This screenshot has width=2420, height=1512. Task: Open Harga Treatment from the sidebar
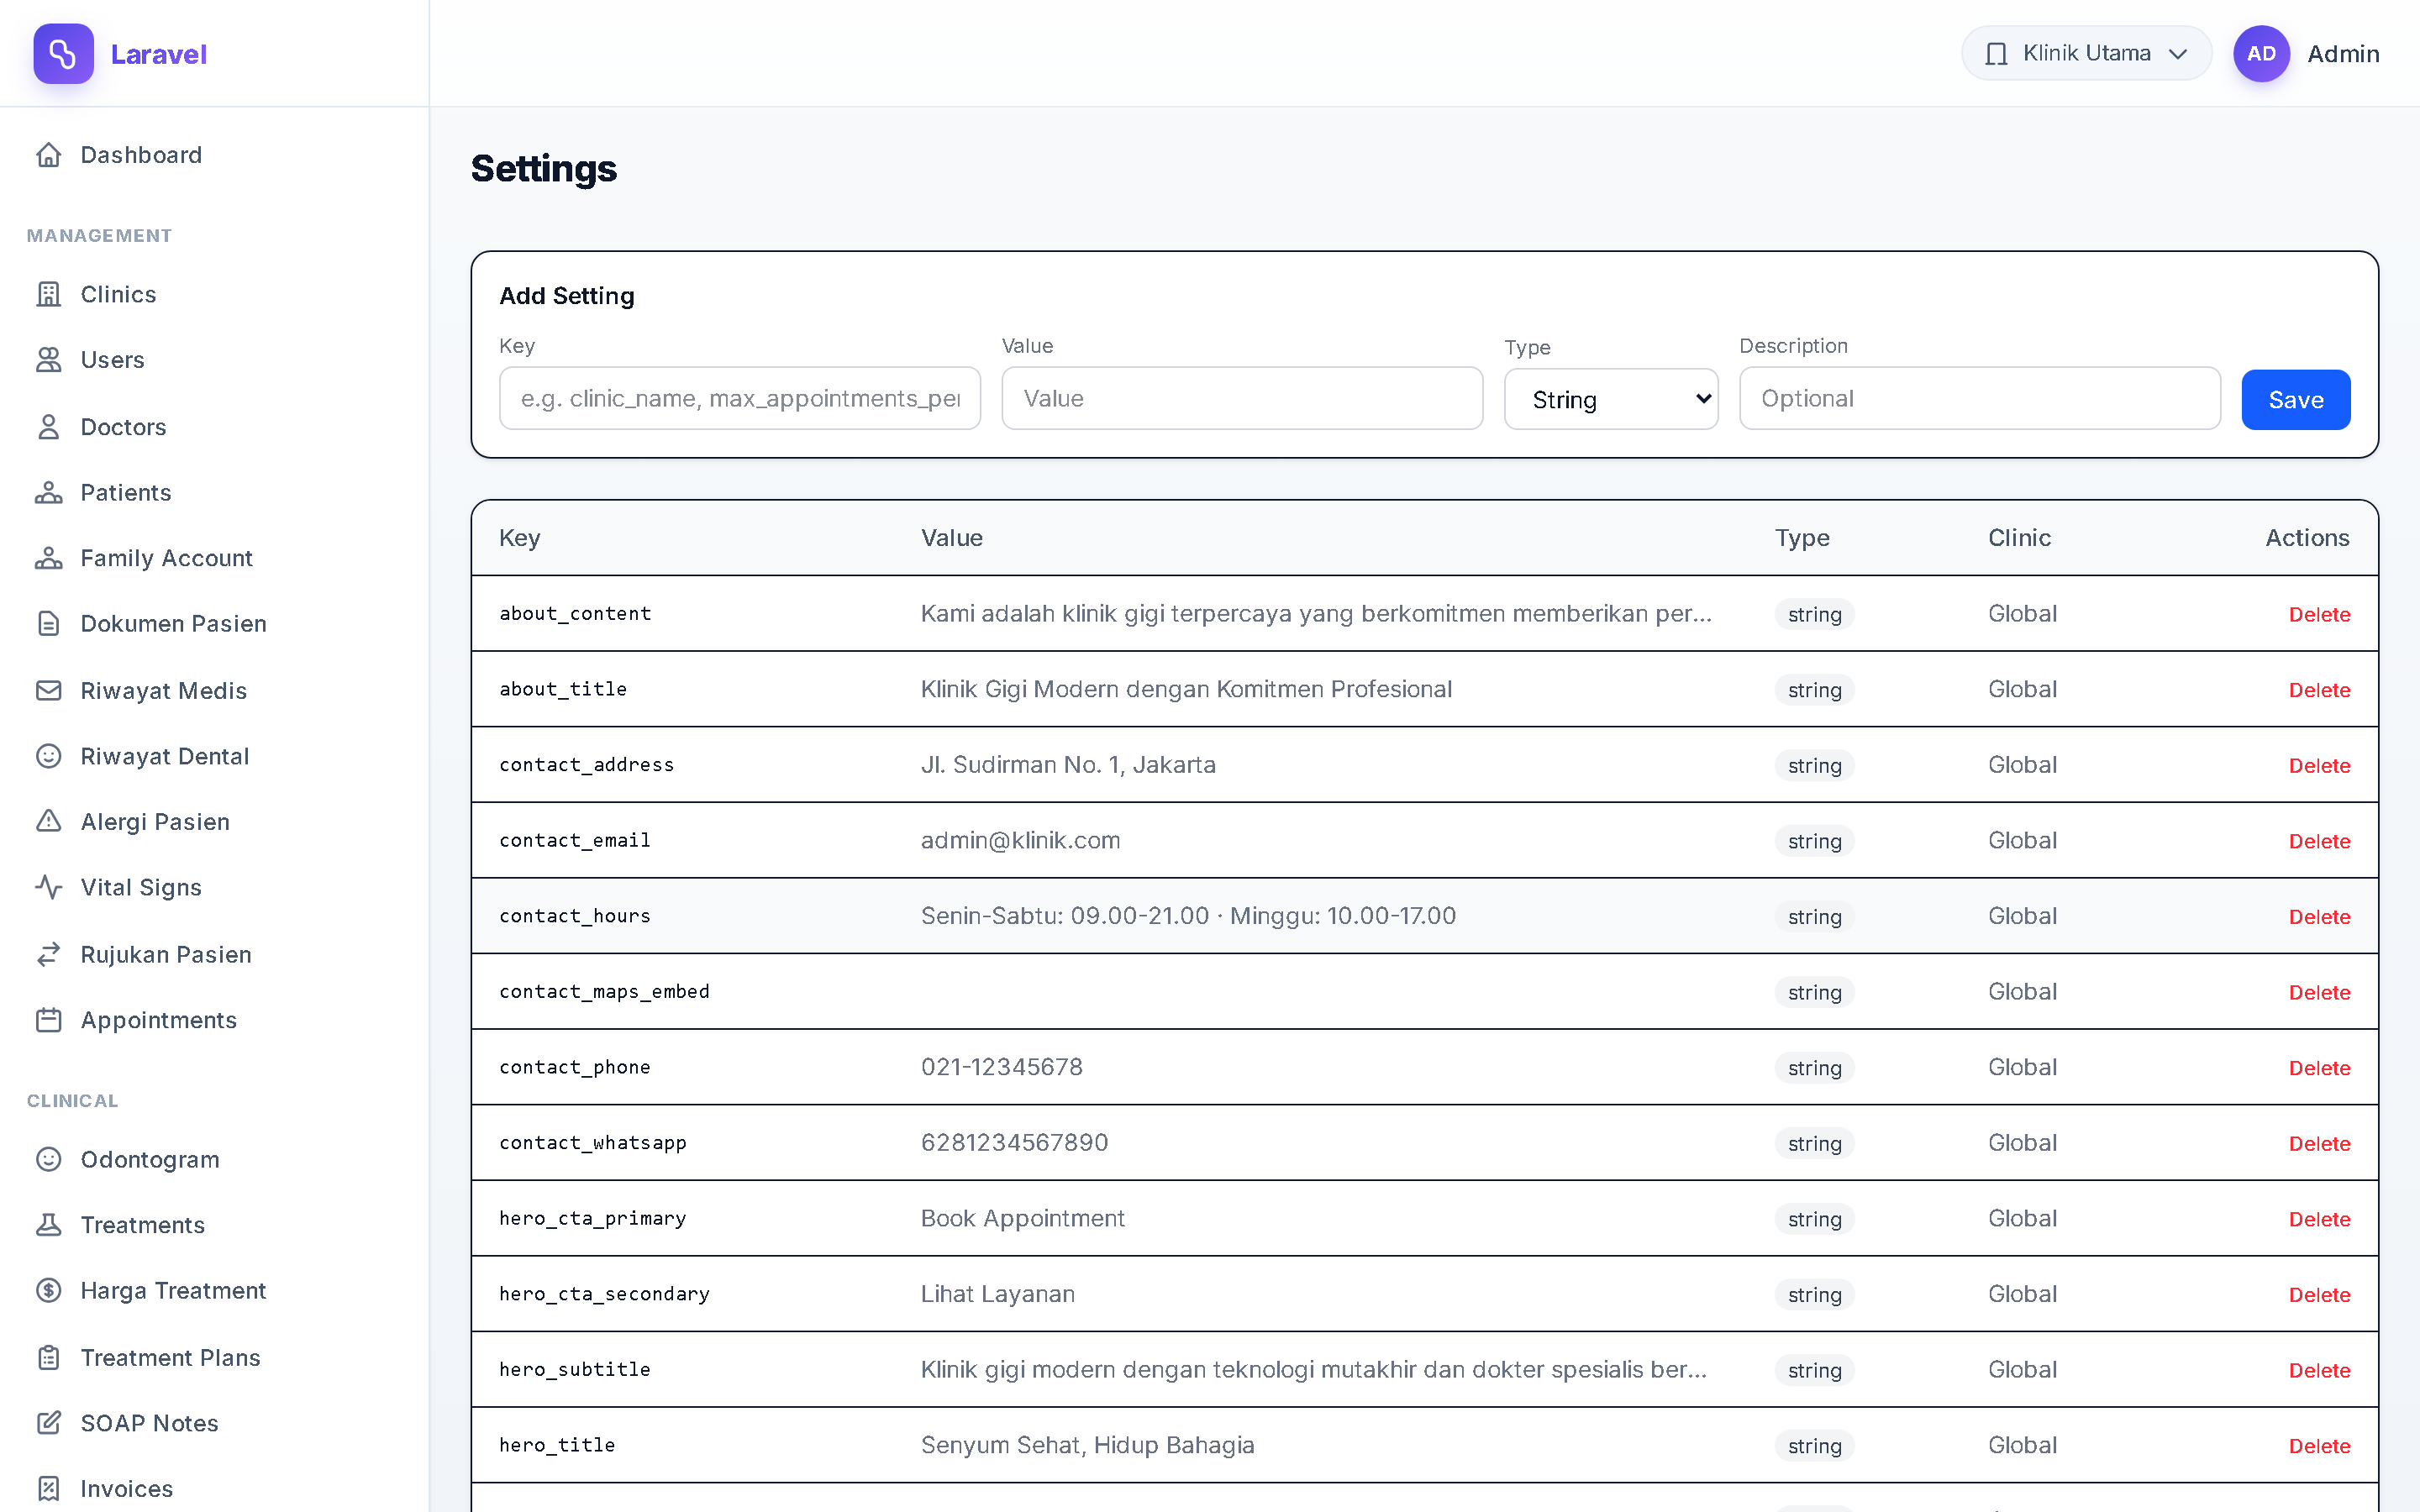point(173,1291)
